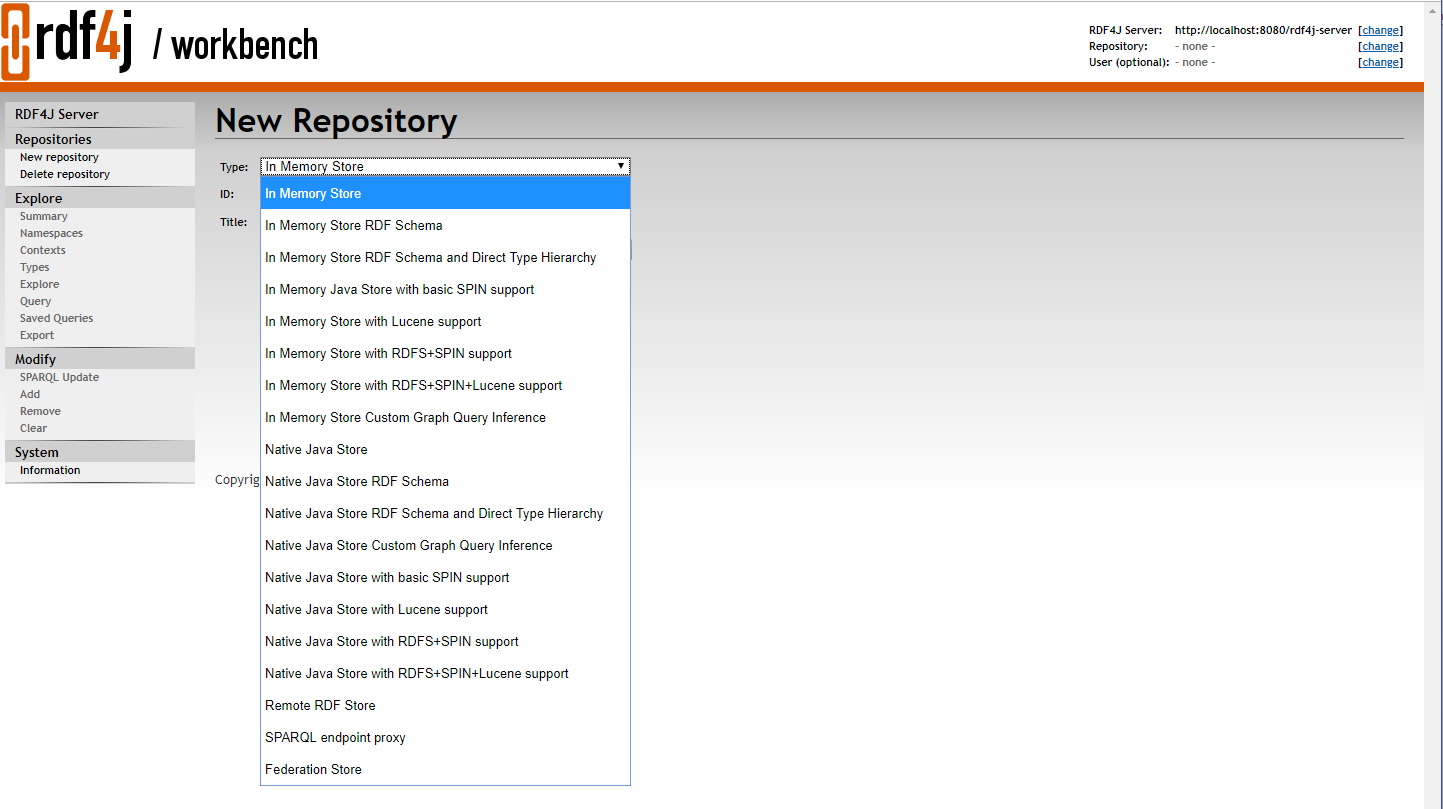This screenshot has height=809, width=1443.
Task: Choose Native Java Store option
Action: pyautogui.click(x=445, y=449)
